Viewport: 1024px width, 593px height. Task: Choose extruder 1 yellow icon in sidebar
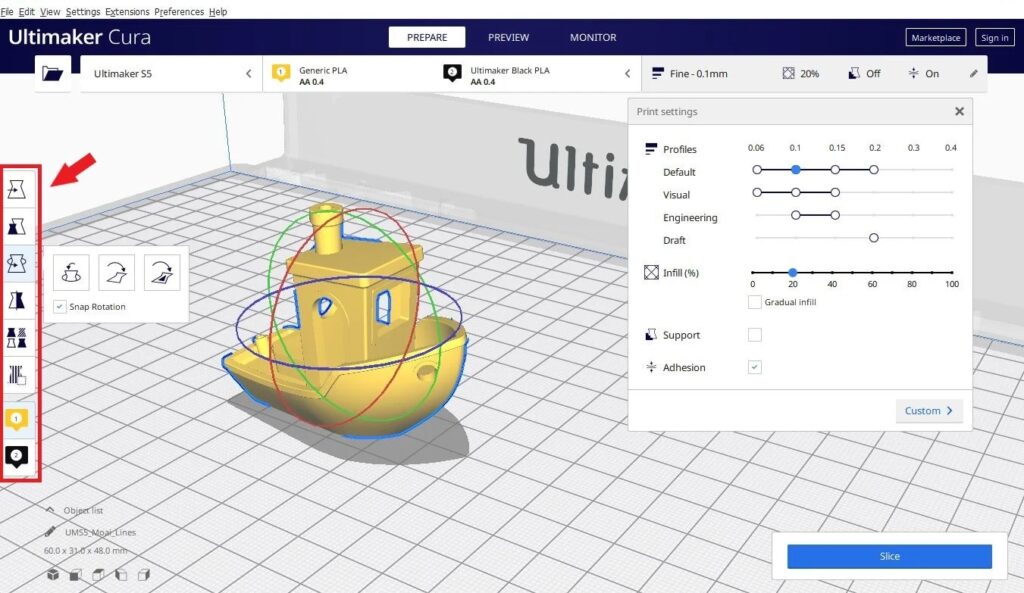[x=17, y=419]
